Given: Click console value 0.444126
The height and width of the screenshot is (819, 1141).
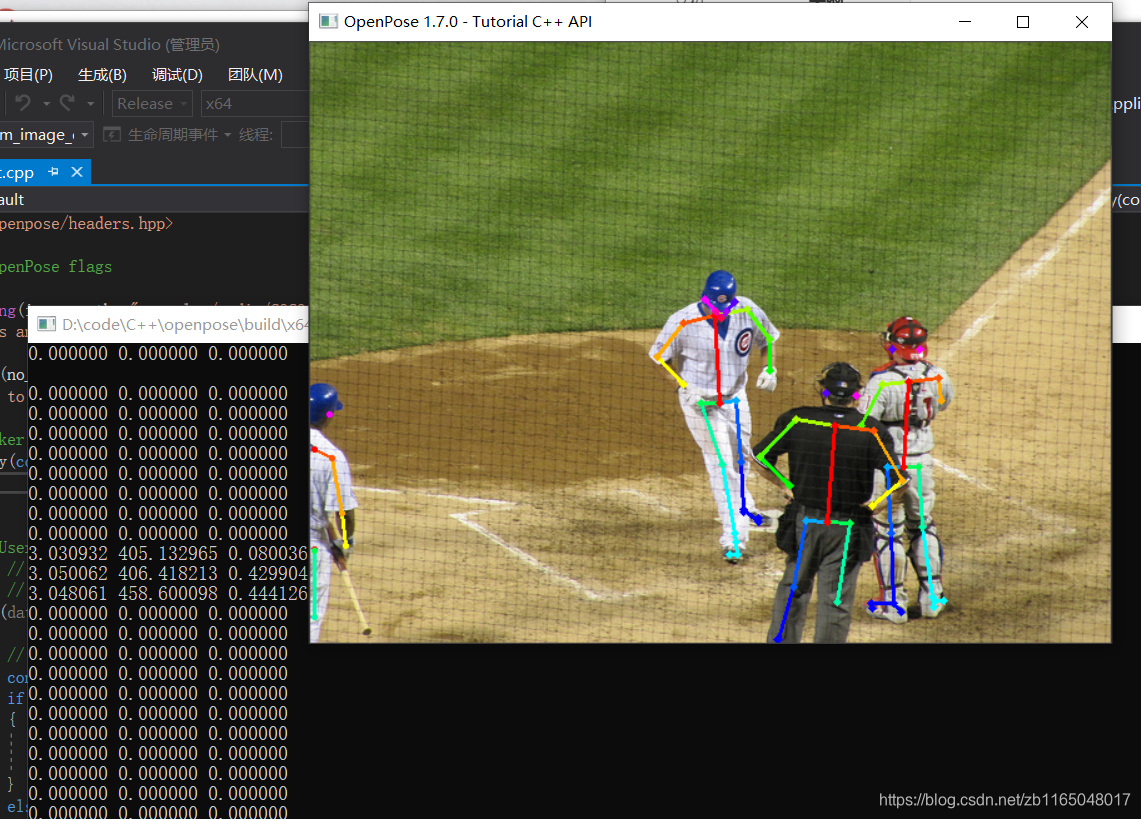Looking at the screenshot, I should (268, 594).
